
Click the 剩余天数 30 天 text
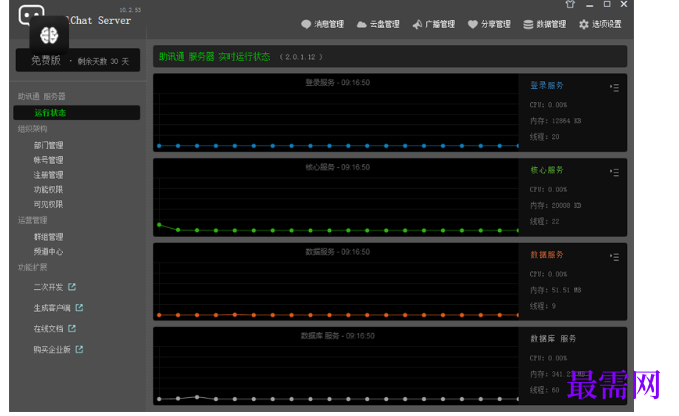[103, 61]
